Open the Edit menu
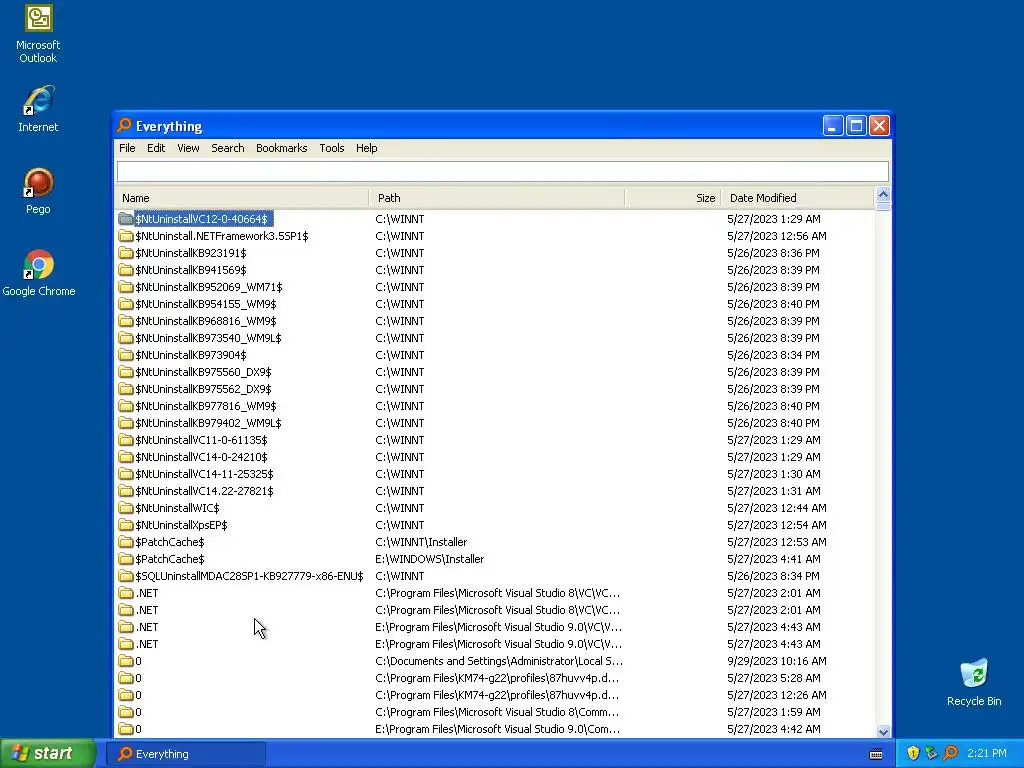The width and height of the screenshot is (1024, 768). 156,148
